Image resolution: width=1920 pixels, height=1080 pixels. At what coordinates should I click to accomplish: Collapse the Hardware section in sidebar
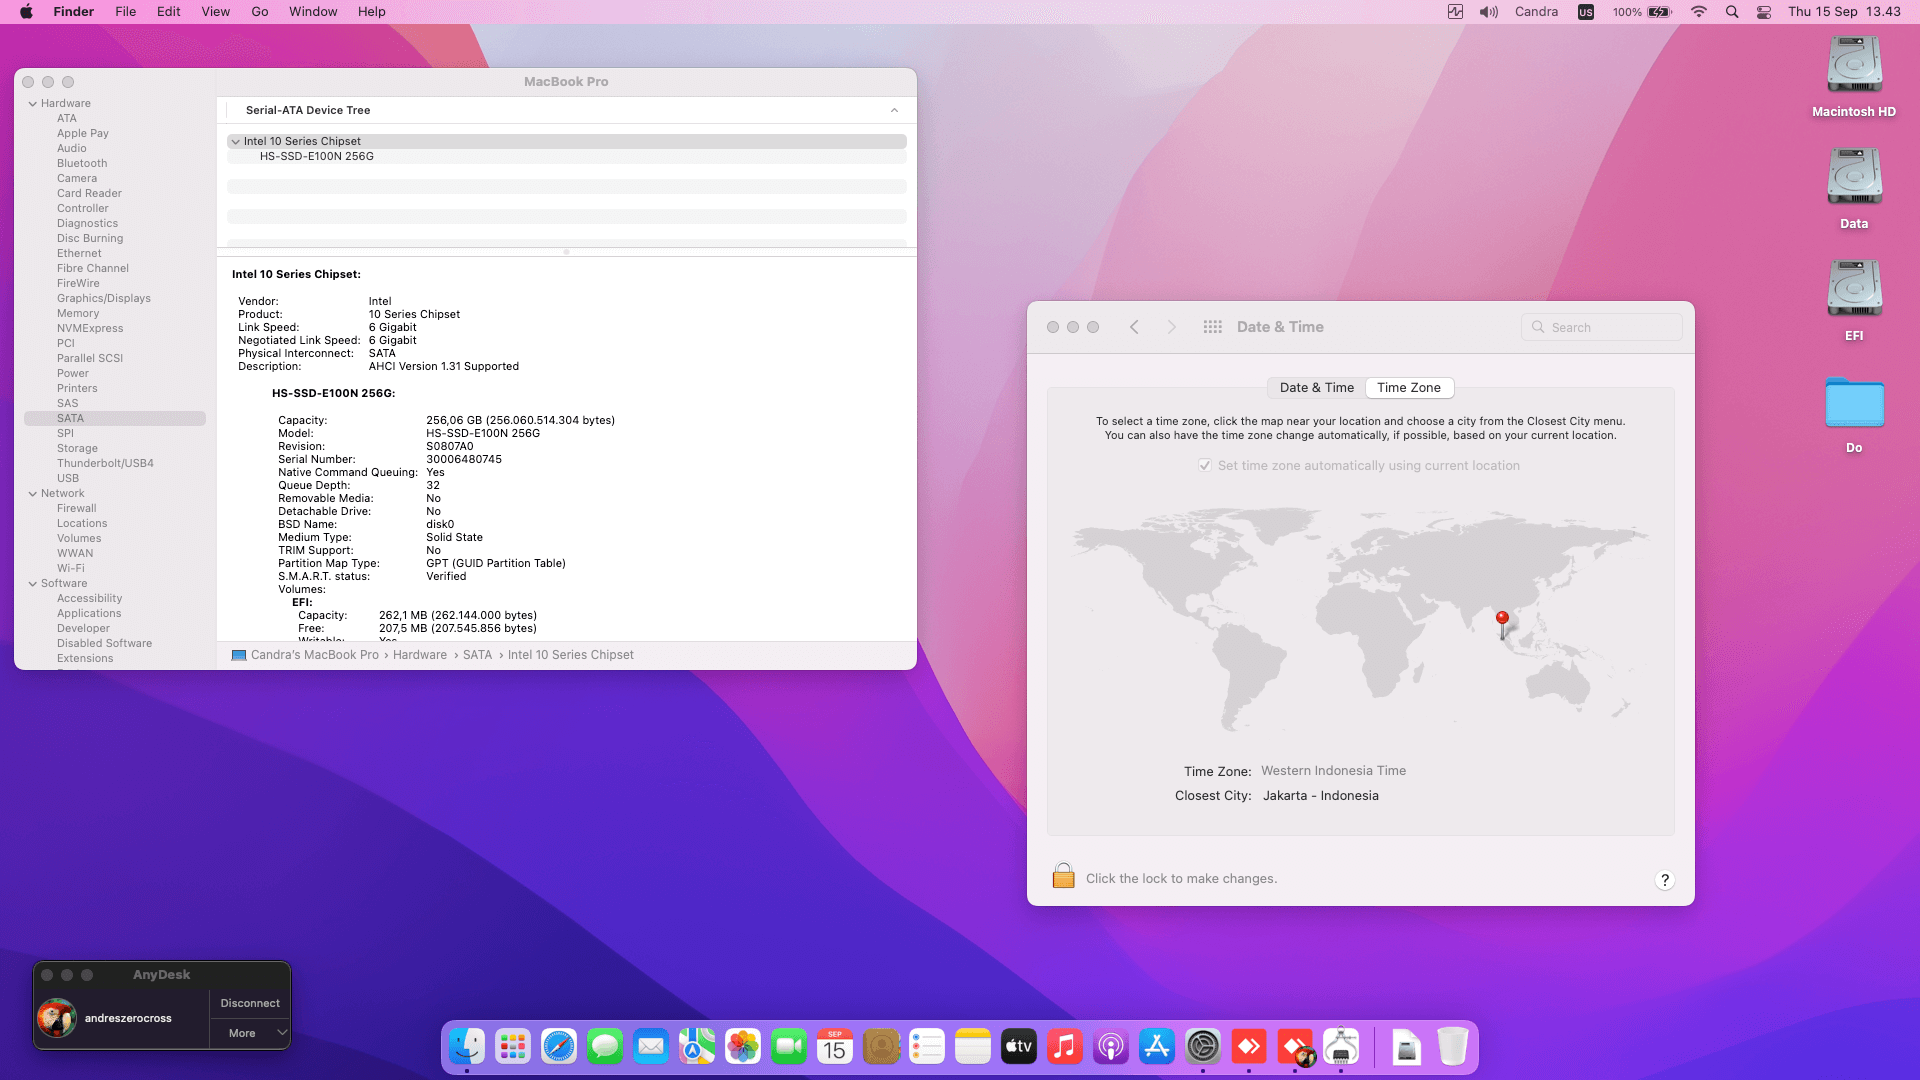(33, 104)
